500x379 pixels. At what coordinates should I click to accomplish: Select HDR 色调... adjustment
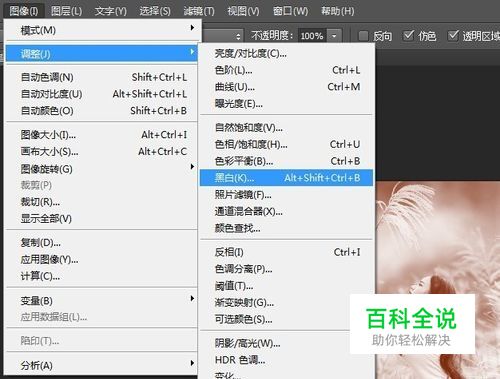286,360
